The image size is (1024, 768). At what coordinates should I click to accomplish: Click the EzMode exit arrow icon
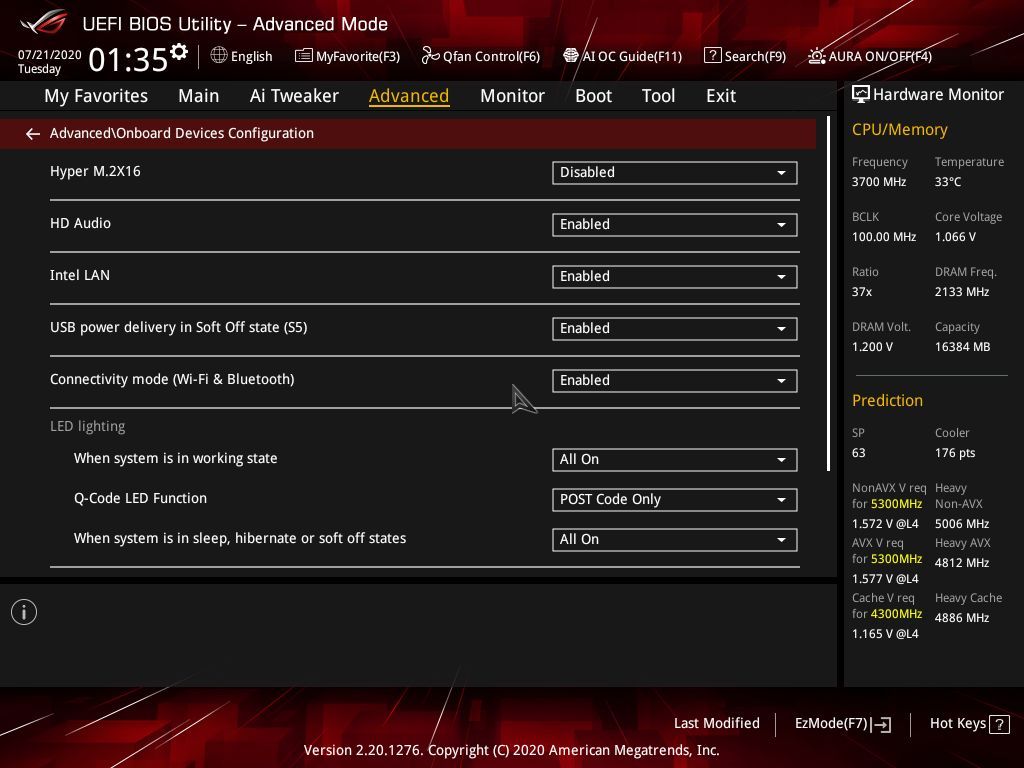881,724
